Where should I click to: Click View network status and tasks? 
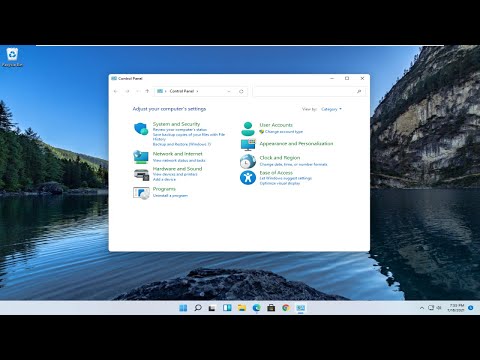(x=179, y=160)
